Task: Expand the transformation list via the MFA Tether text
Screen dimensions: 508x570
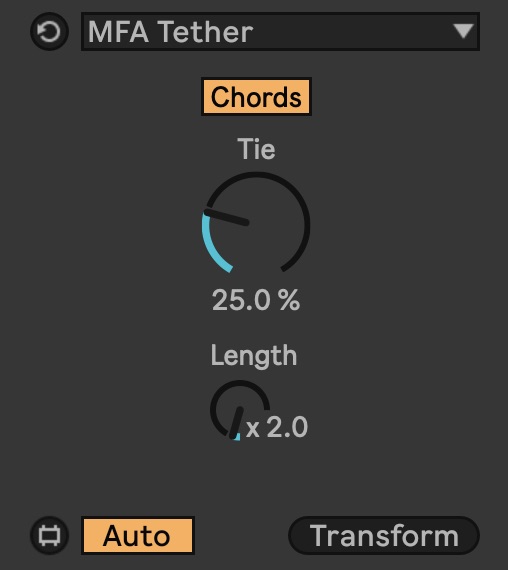Action: click(x=170, y=32)
